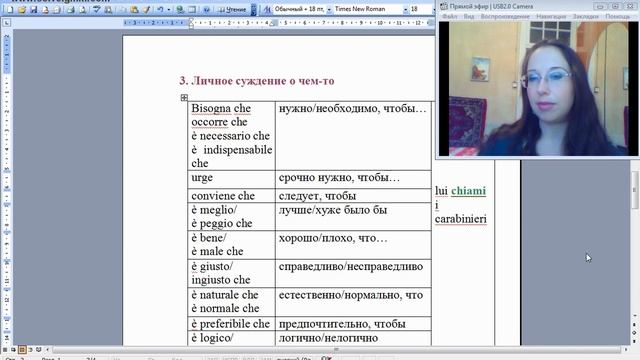Click the first-line indent marker on ruler

coord(191,21)
